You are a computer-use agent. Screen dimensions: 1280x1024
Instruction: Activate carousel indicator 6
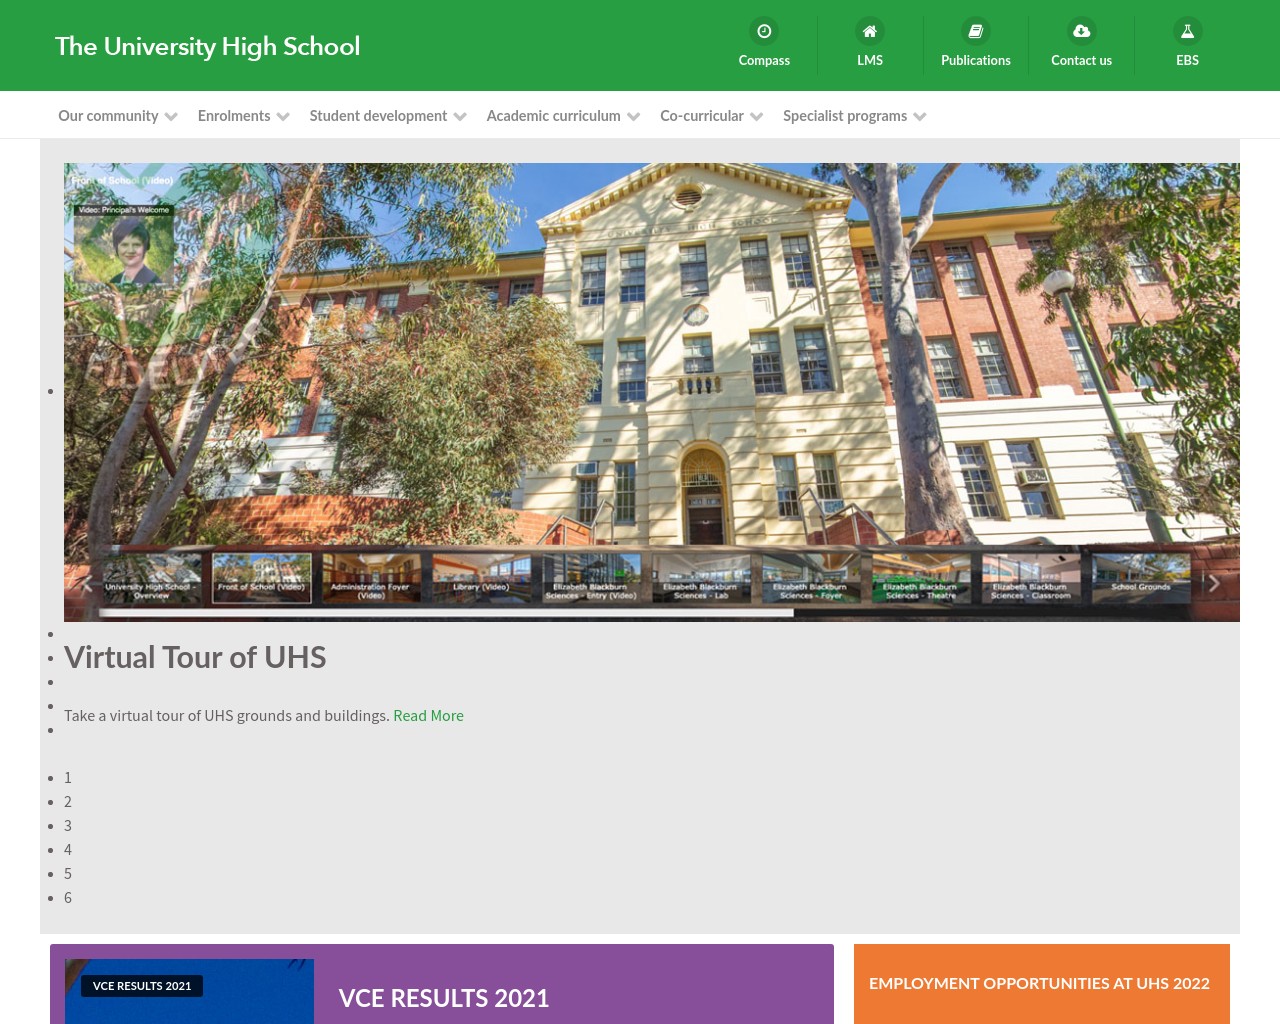tap(68, 897)
